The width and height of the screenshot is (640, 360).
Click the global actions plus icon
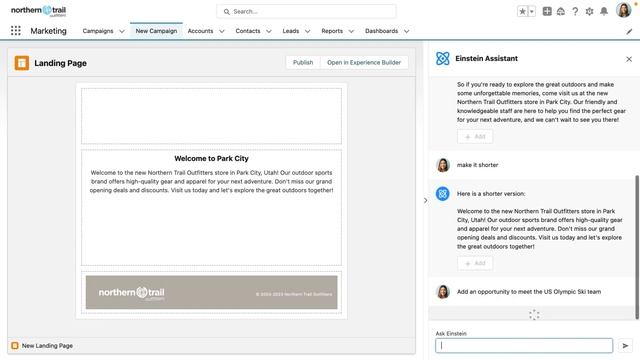click(x=547, y=11)
